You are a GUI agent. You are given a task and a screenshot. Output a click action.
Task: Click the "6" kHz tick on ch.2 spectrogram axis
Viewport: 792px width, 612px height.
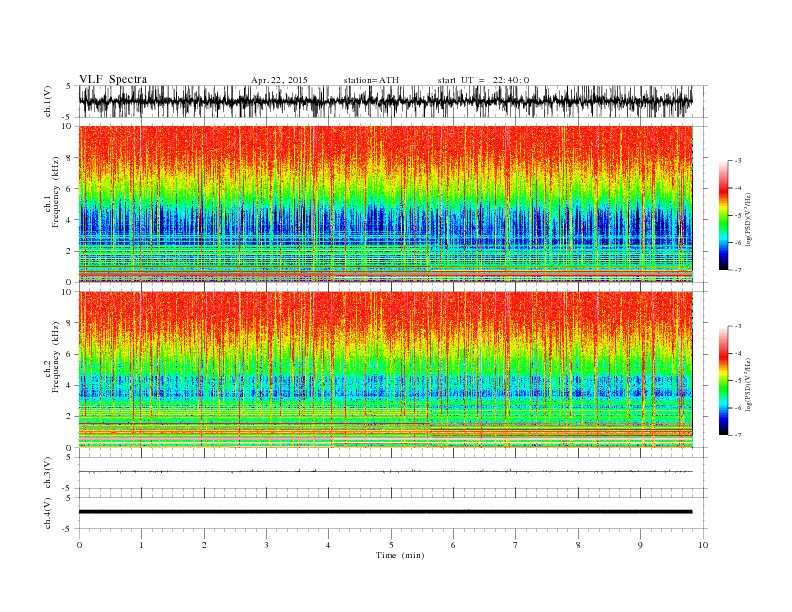pyautogui.click(x=70, y=354)
